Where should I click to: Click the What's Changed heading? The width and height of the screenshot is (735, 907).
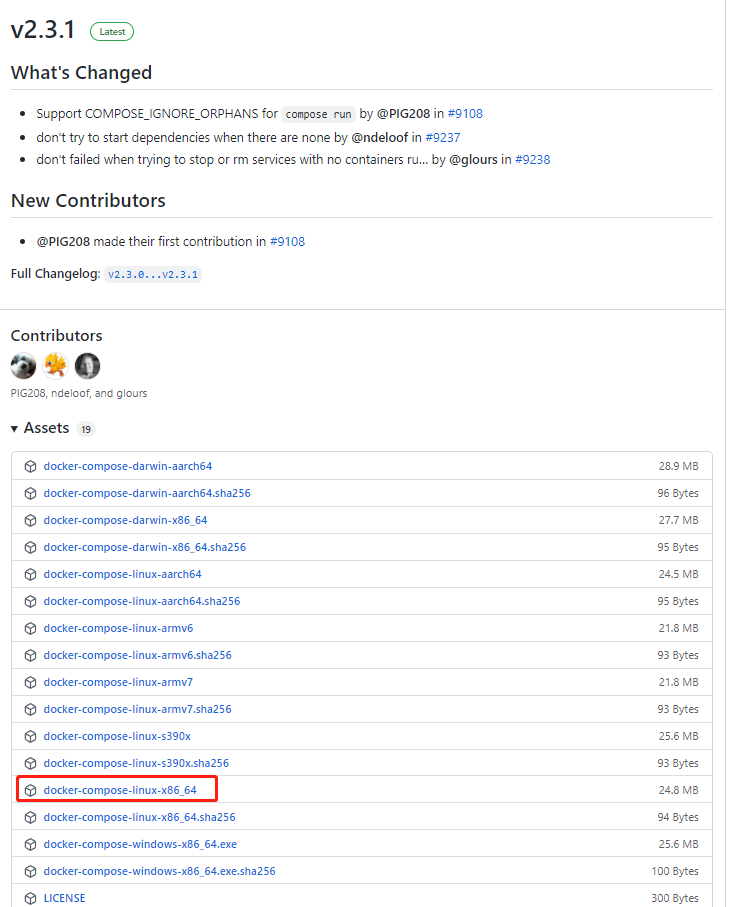point(81,73)
